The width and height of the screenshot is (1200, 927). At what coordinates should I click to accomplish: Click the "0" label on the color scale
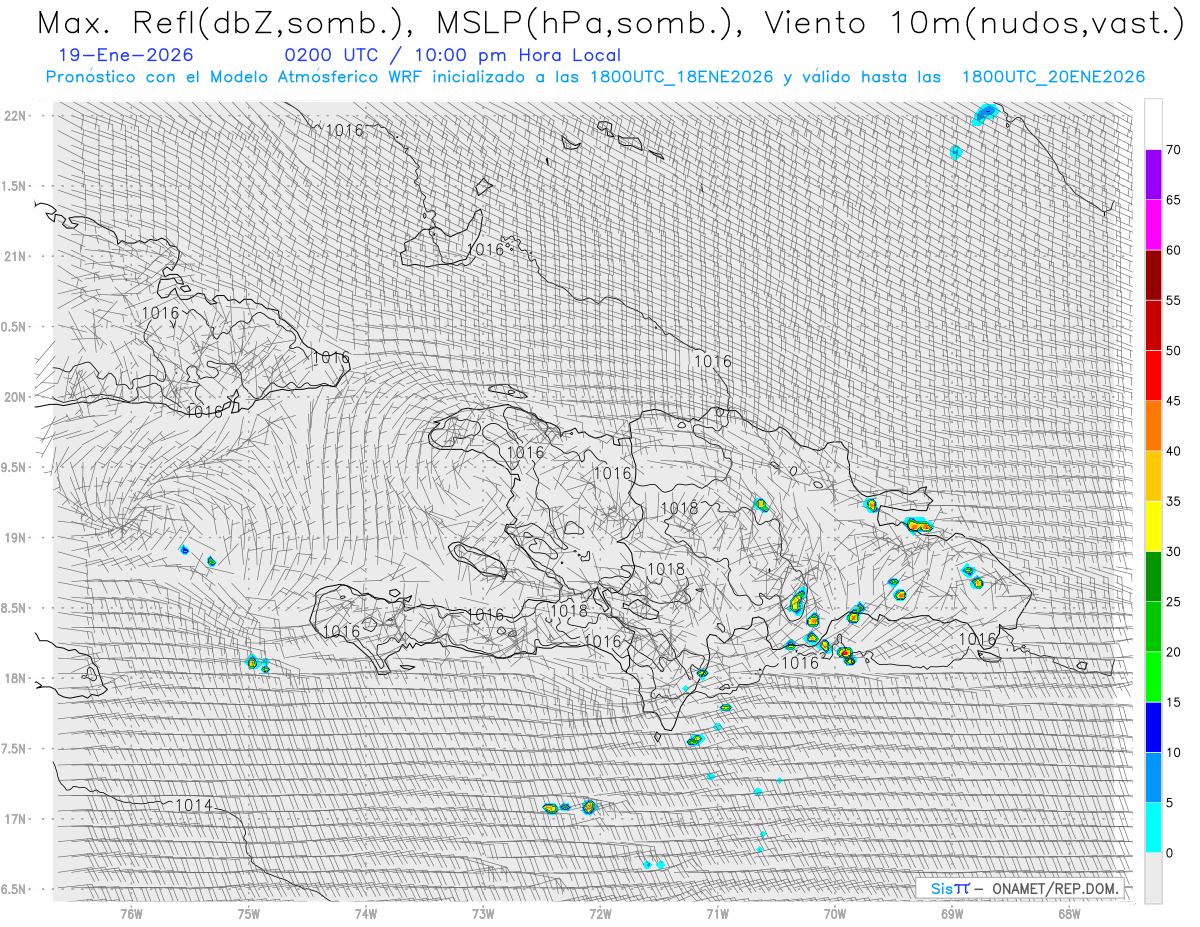pos(1169,853)
